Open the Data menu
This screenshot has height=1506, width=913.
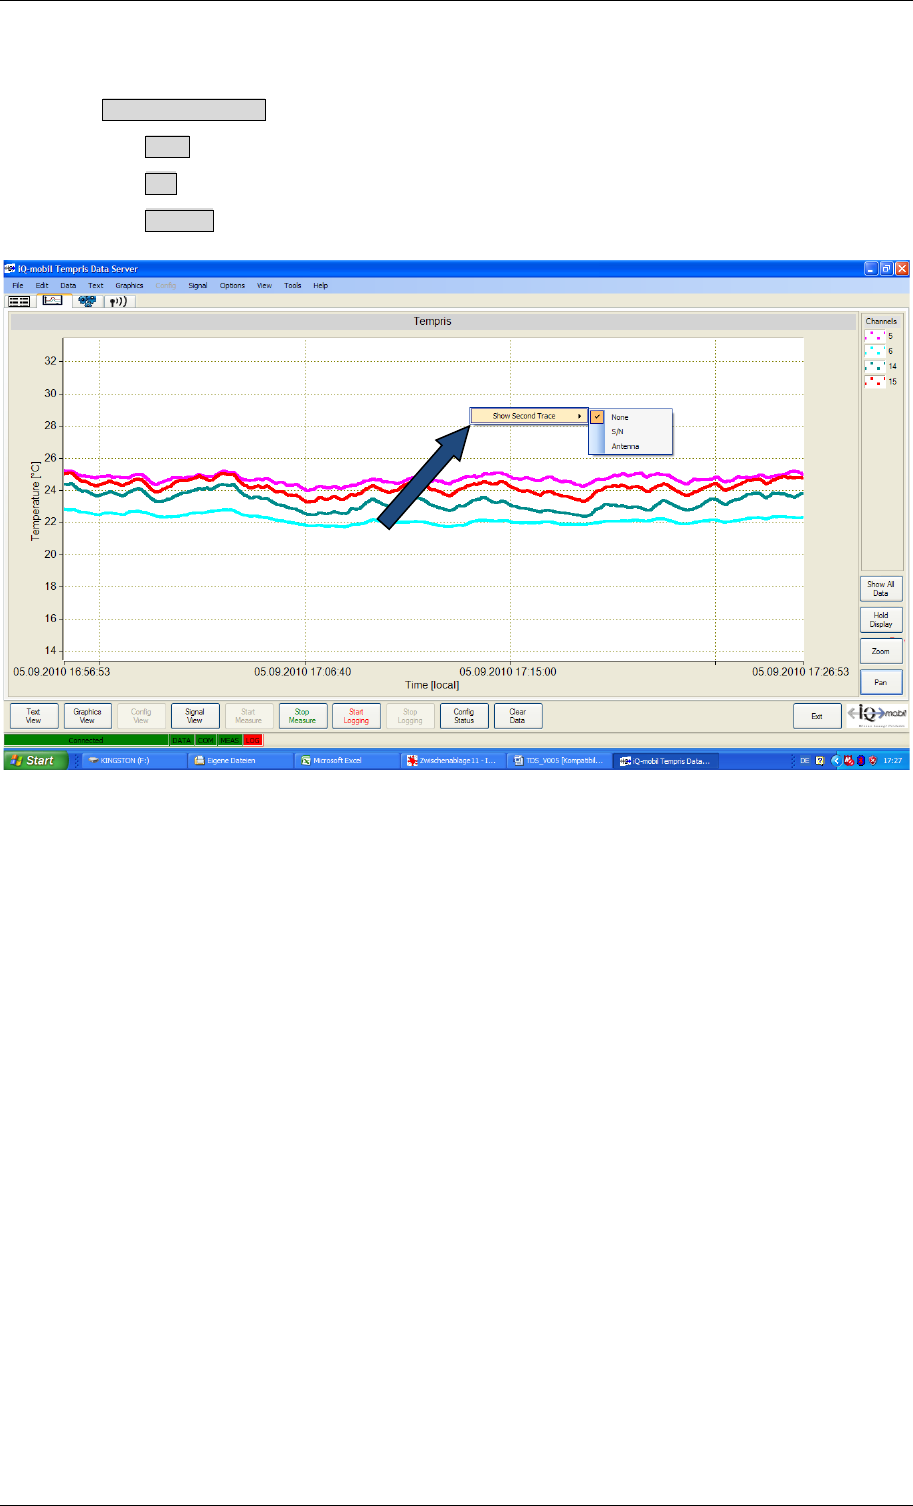pos(68,285)
